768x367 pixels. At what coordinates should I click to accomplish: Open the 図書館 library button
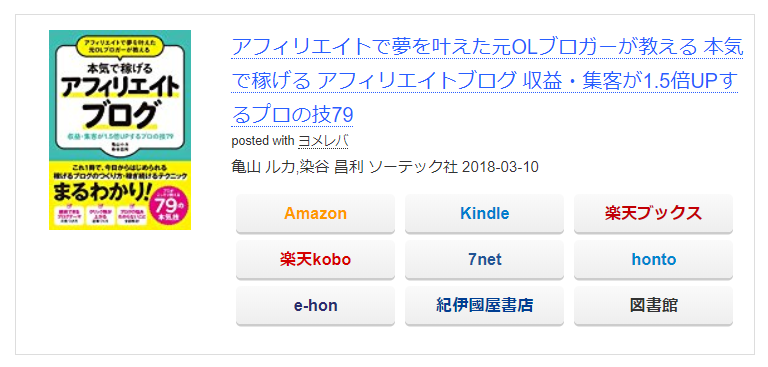[x=653, y=306]
